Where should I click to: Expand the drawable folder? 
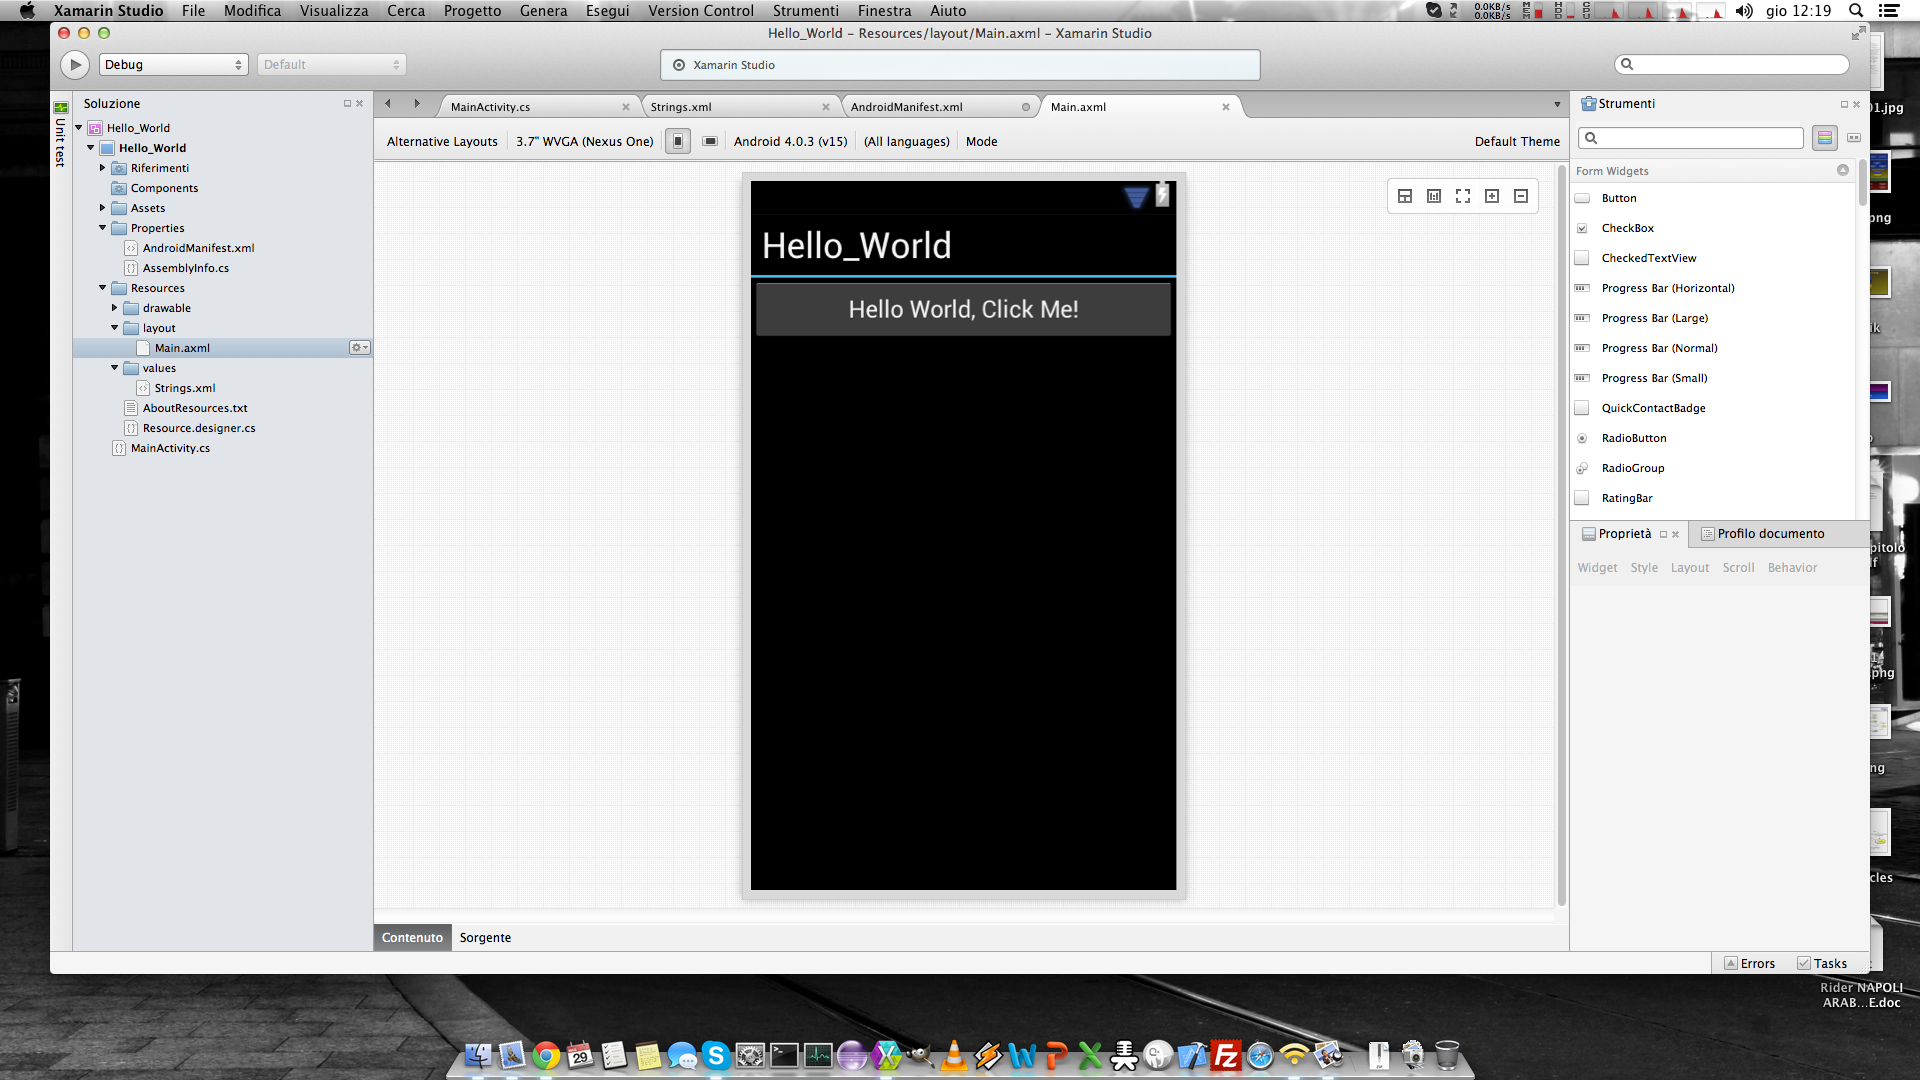point(115,308)
